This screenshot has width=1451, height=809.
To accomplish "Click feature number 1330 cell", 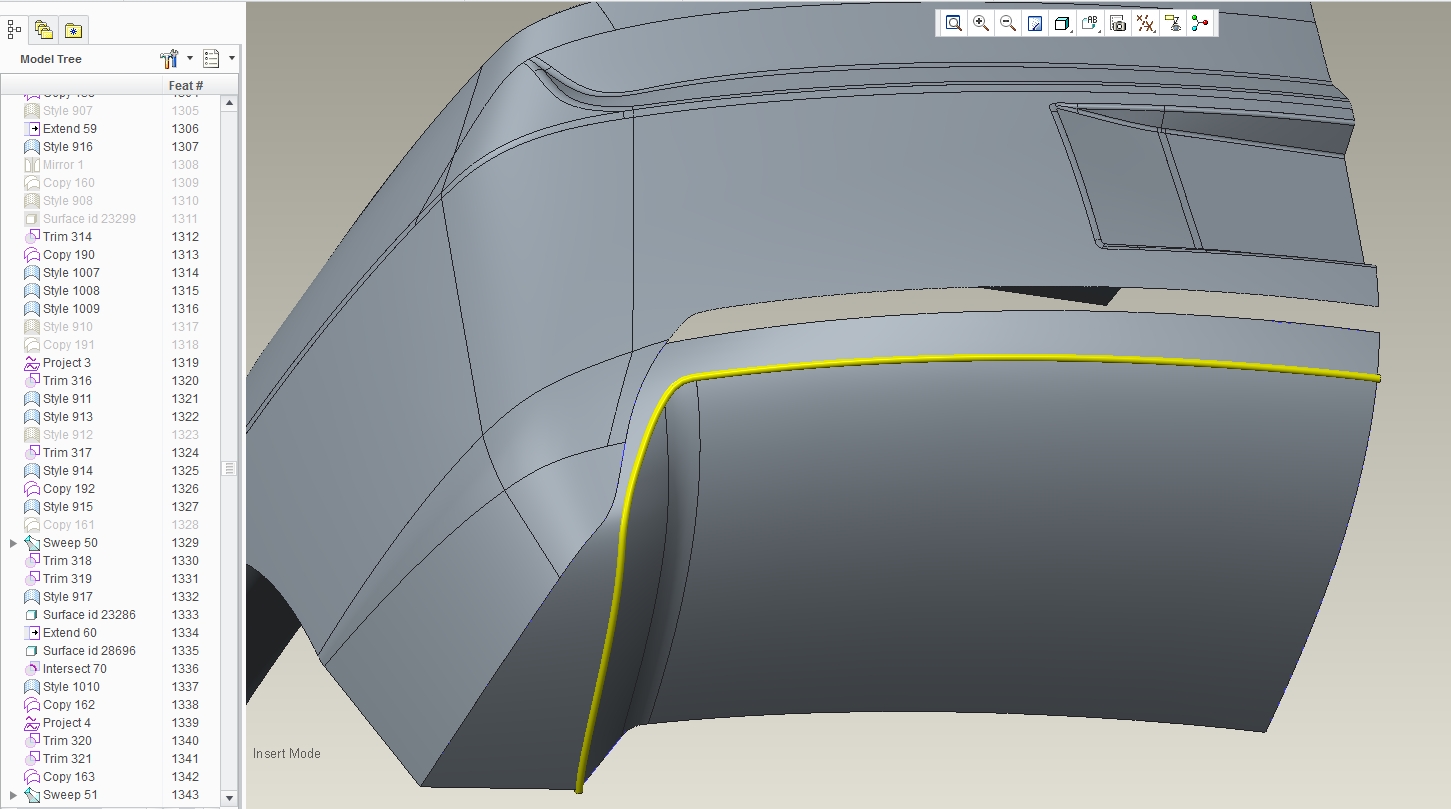I will pos(185,561).
